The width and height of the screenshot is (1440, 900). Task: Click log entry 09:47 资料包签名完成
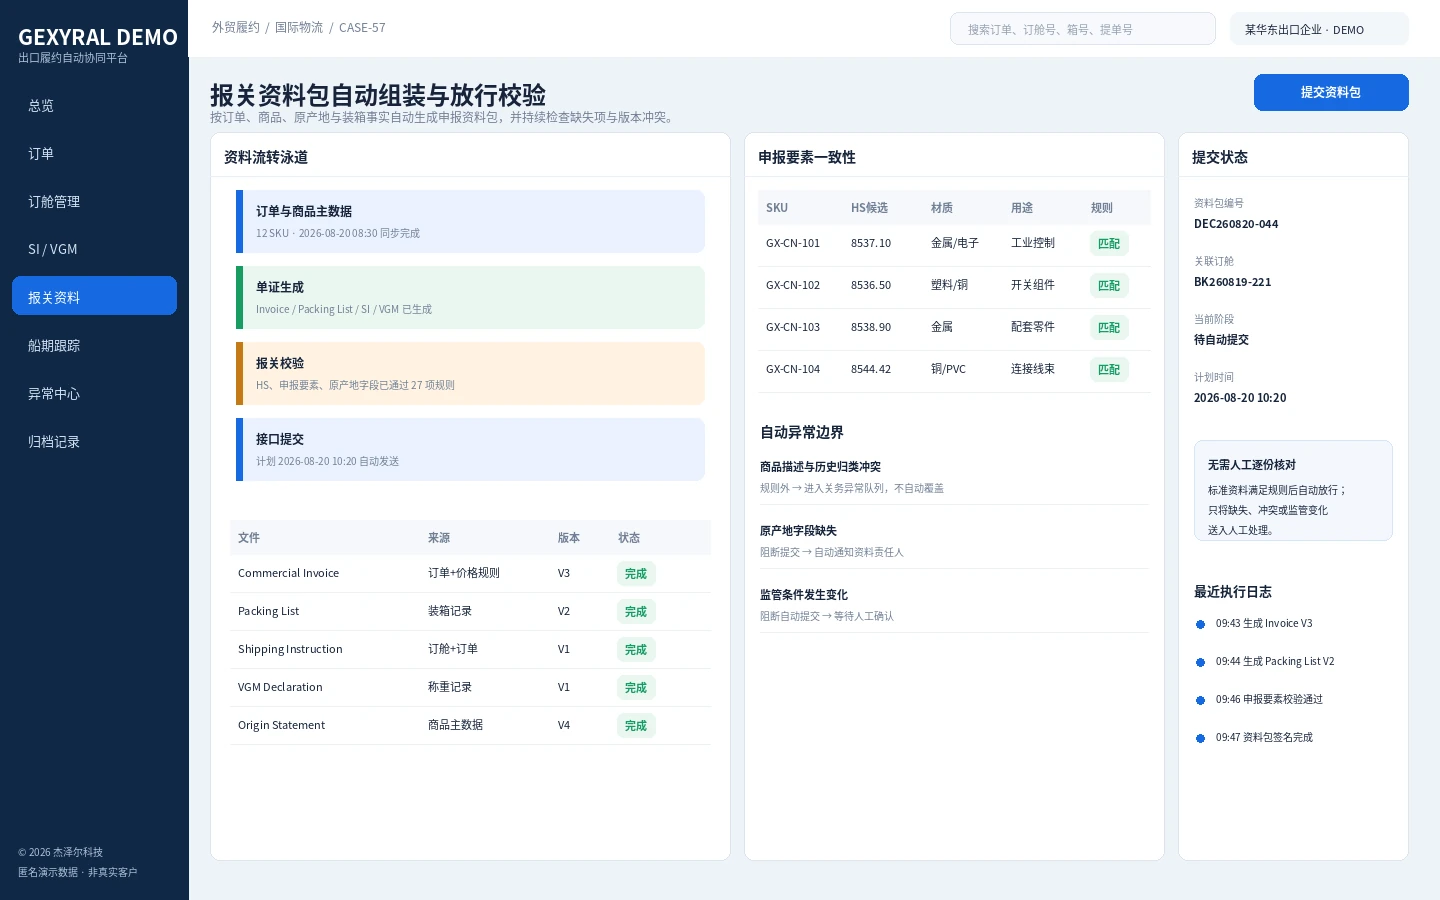point(1264,737)
